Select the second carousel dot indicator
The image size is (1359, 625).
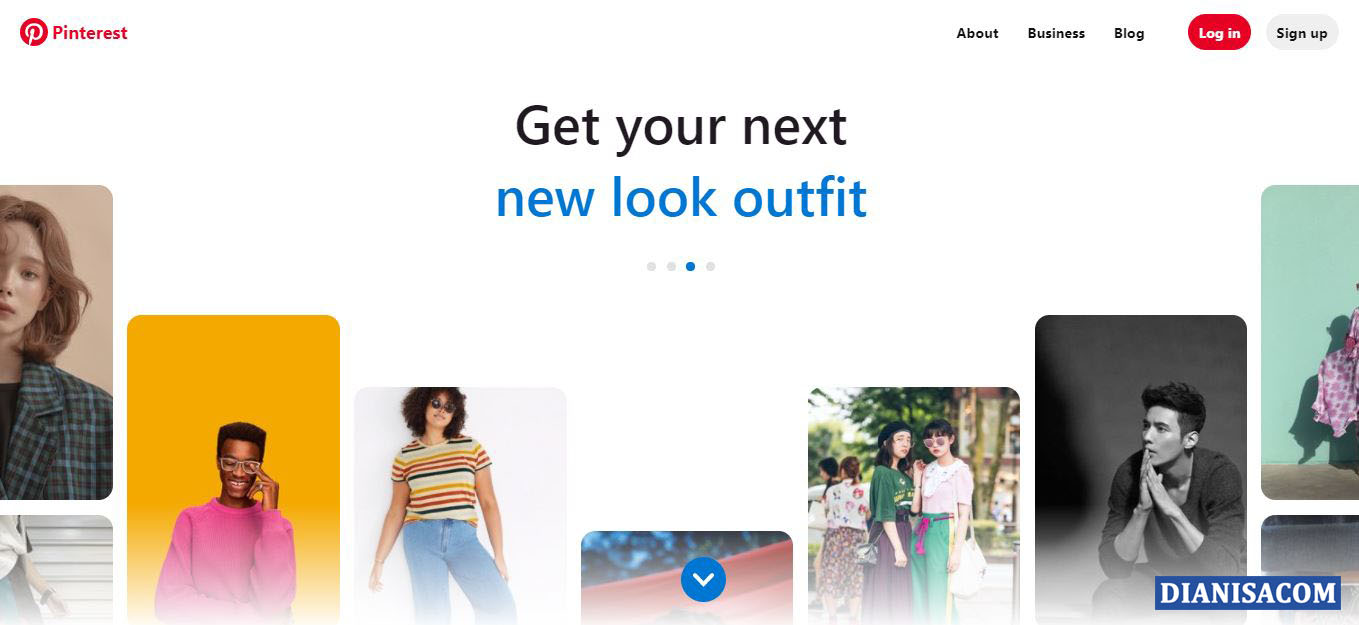point(671,267)
